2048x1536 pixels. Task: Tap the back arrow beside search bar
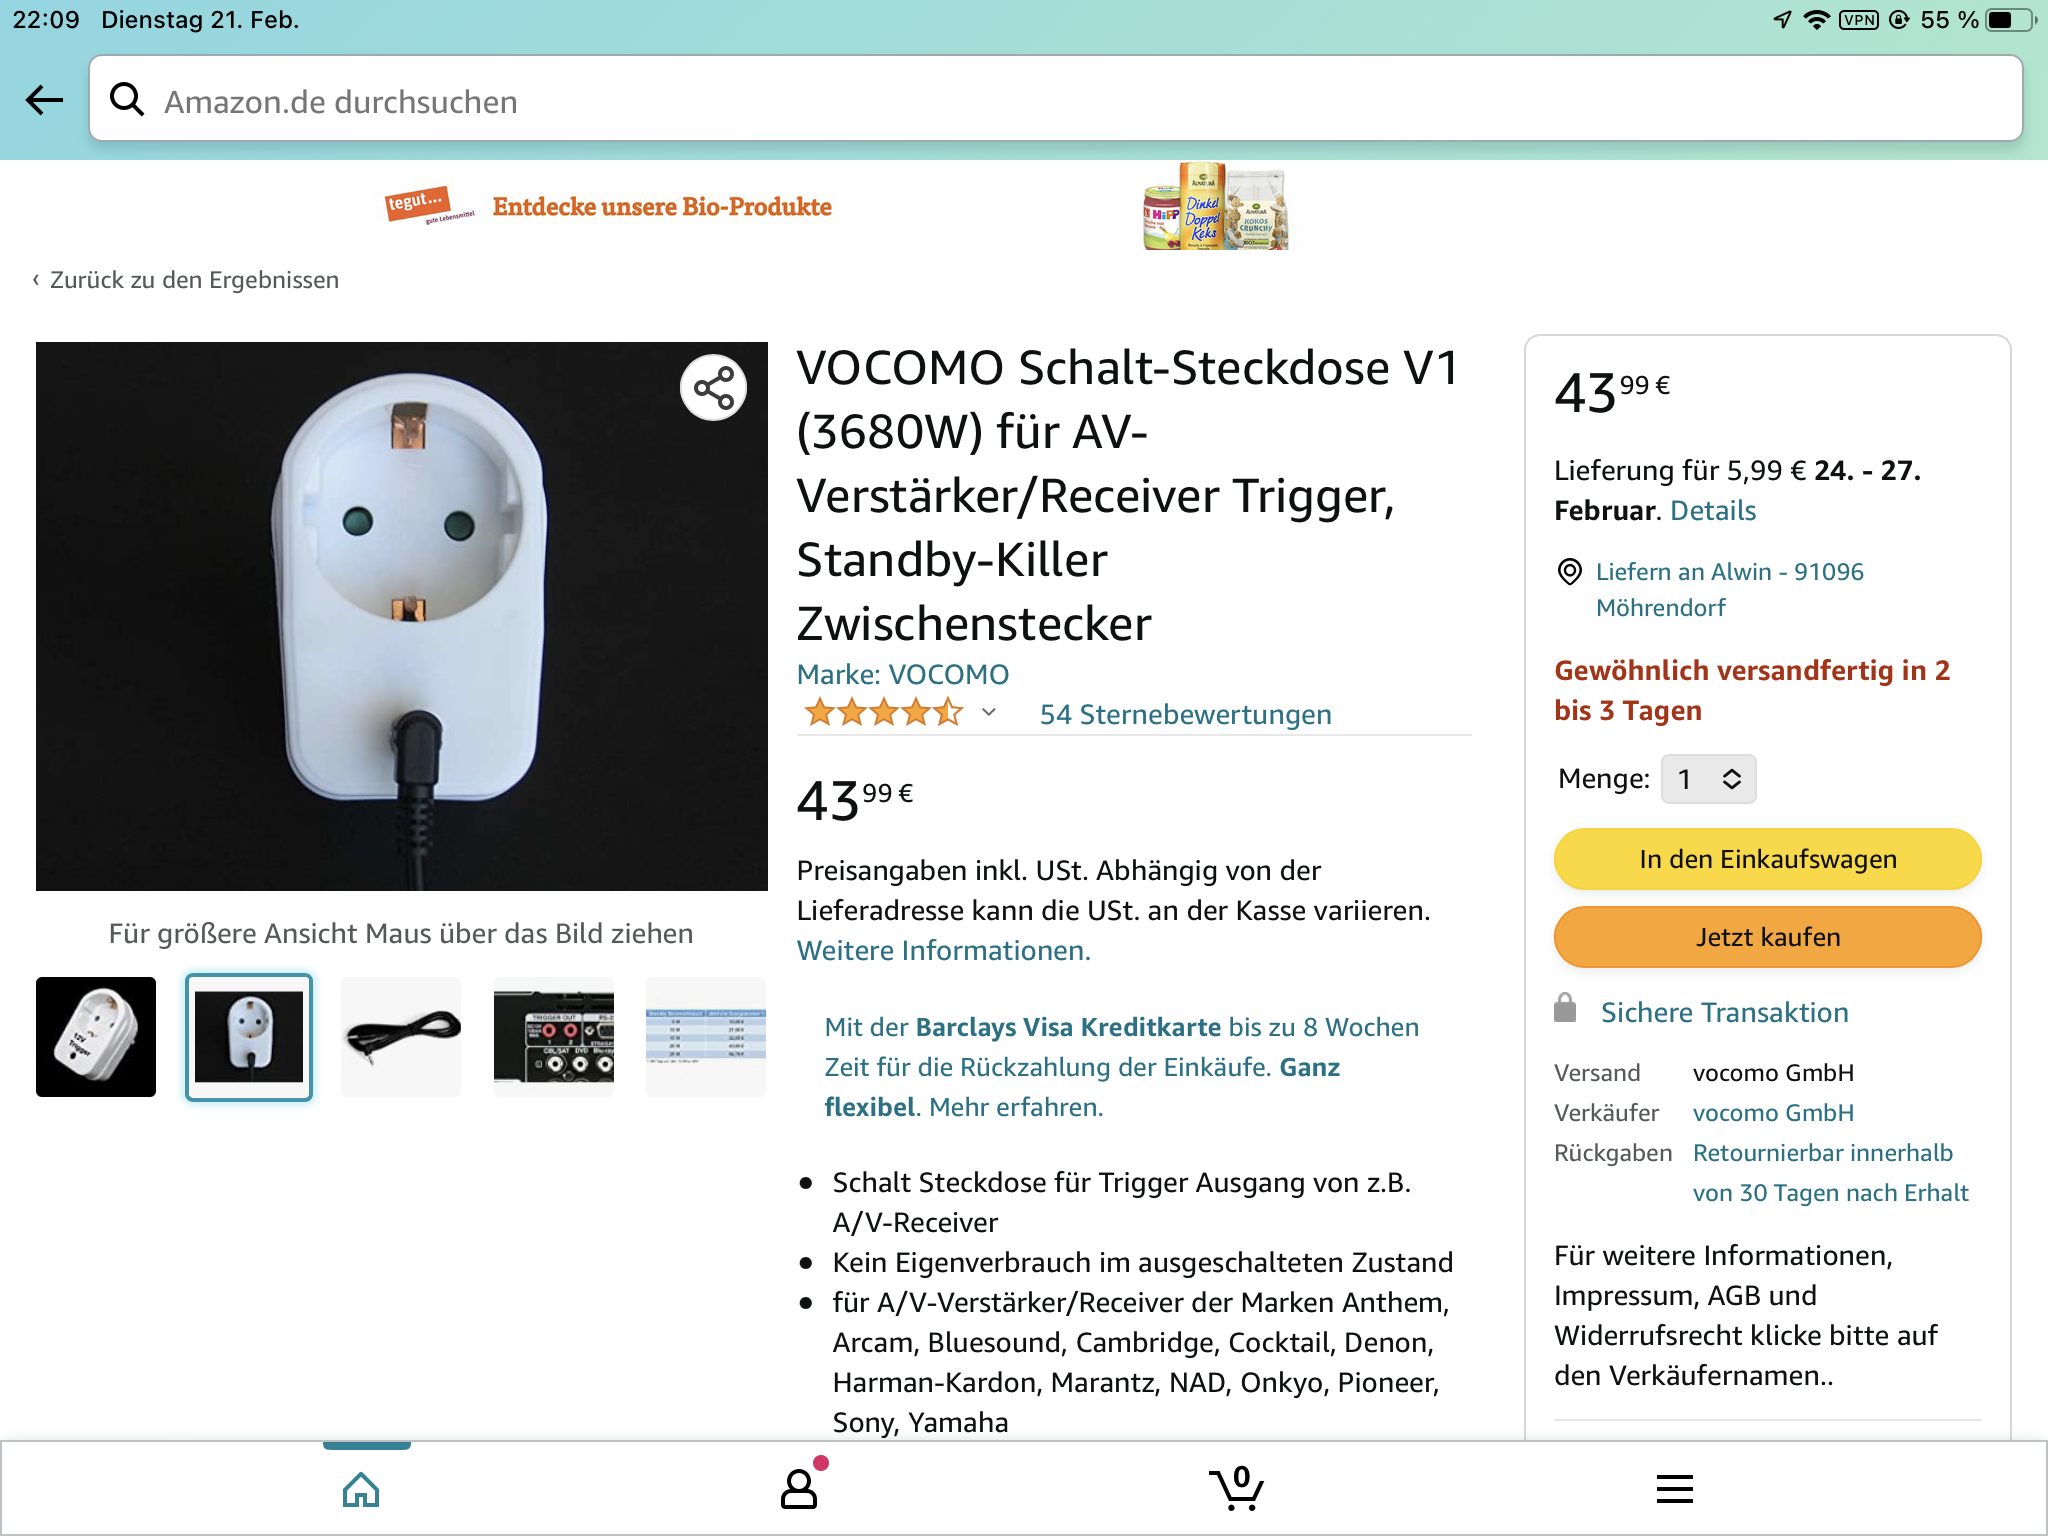(44, 100)
